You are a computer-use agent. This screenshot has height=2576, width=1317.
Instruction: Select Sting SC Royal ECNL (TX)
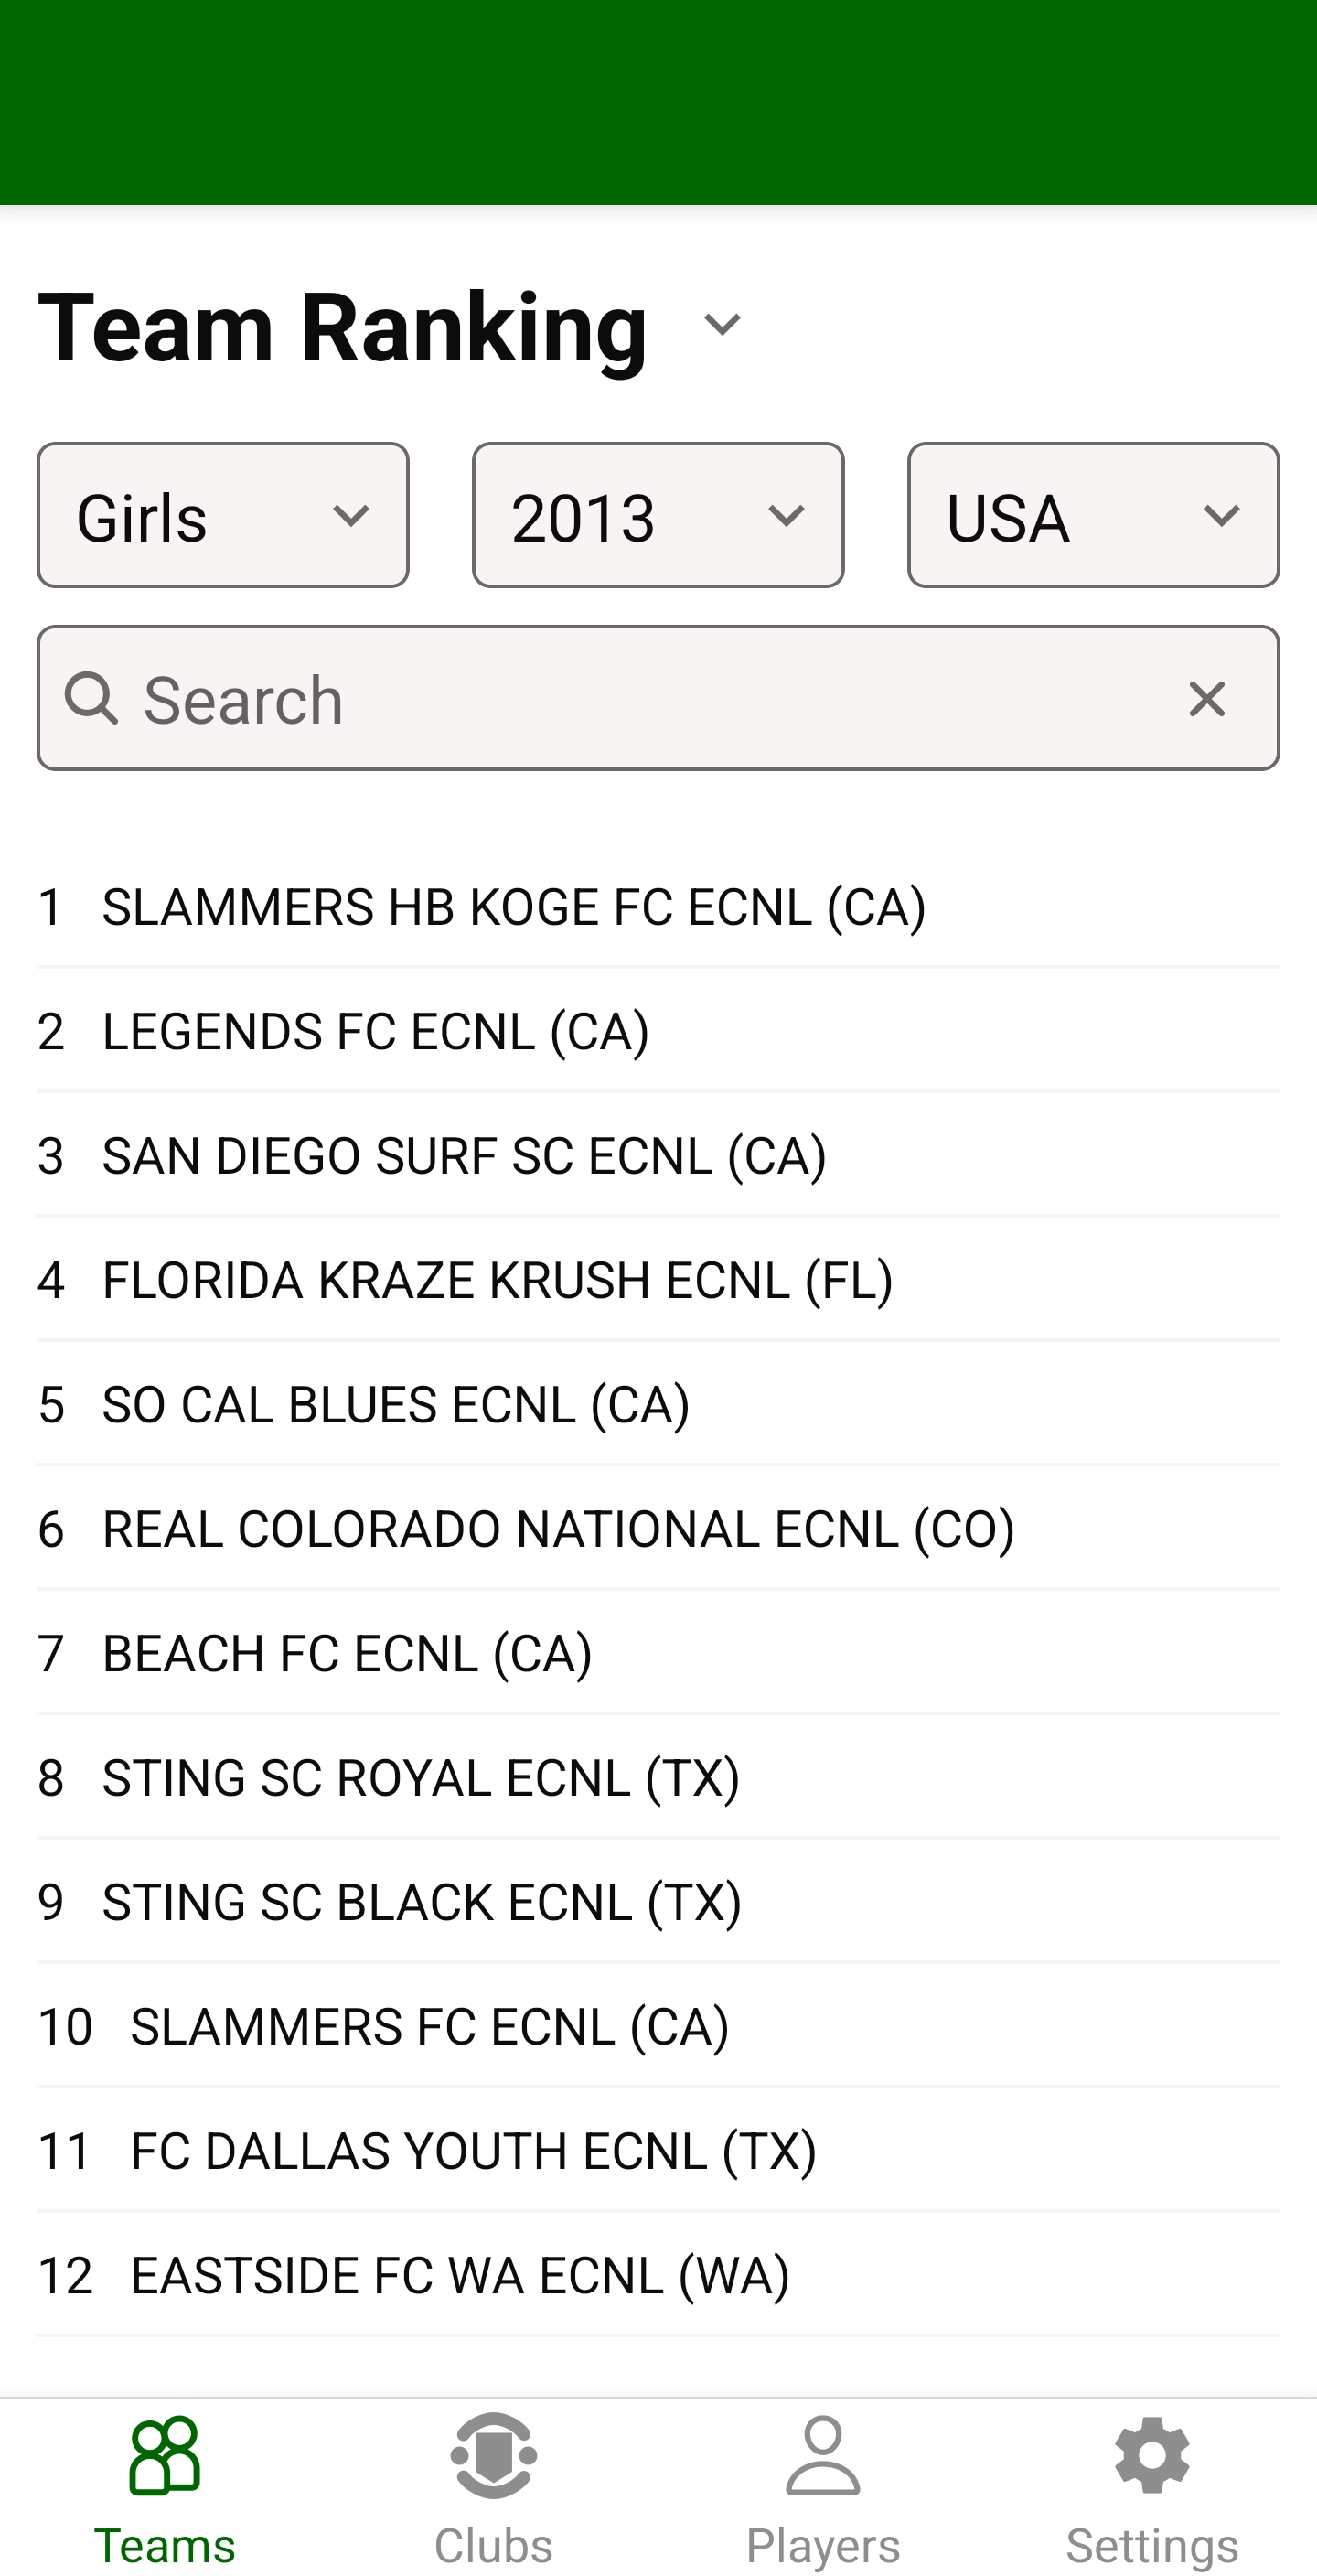[421, 1777]
